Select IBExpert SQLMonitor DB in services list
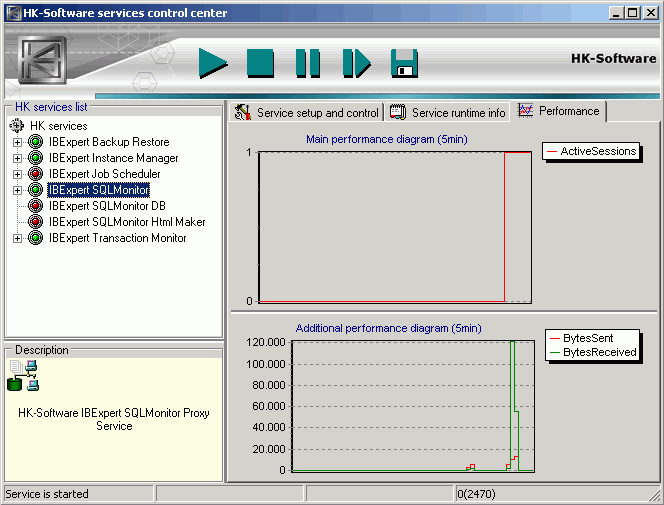Image resolution: width=664 pixels, height=505 pixels. [107, 206]
